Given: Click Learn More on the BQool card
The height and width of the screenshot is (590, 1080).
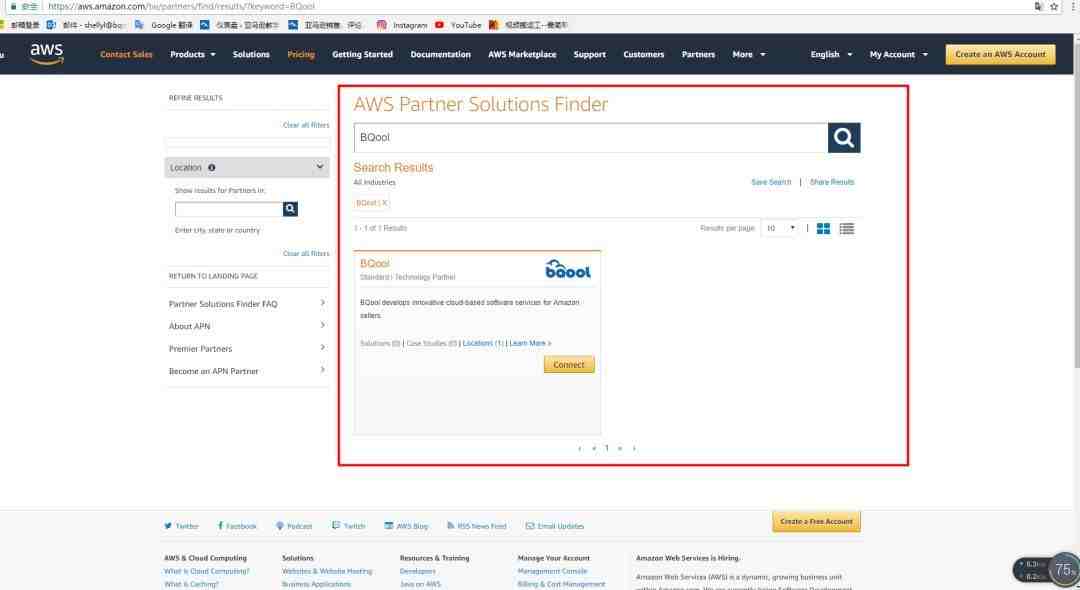Looking at the screenshot, I should click(530, 343).
